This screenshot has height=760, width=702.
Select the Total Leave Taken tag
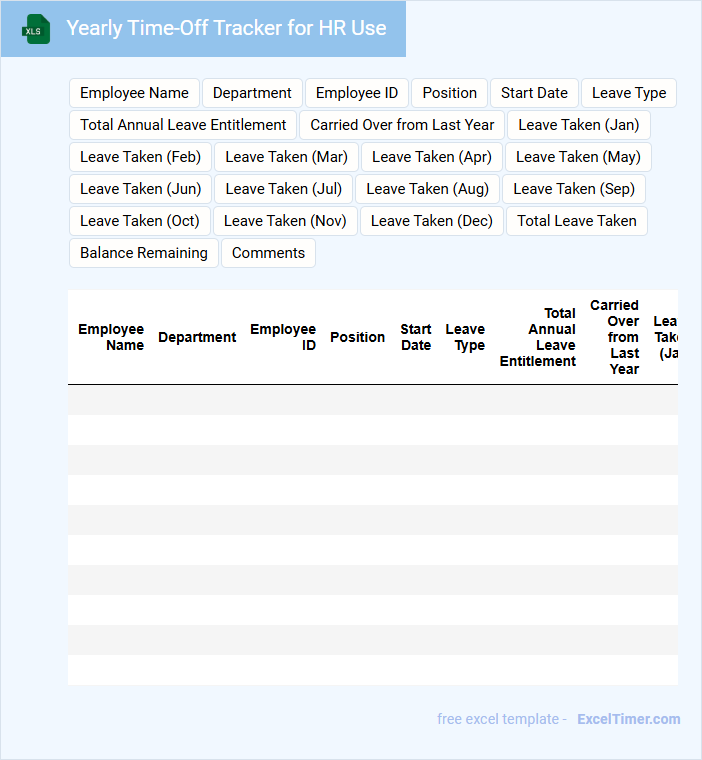tap(576, 221)
